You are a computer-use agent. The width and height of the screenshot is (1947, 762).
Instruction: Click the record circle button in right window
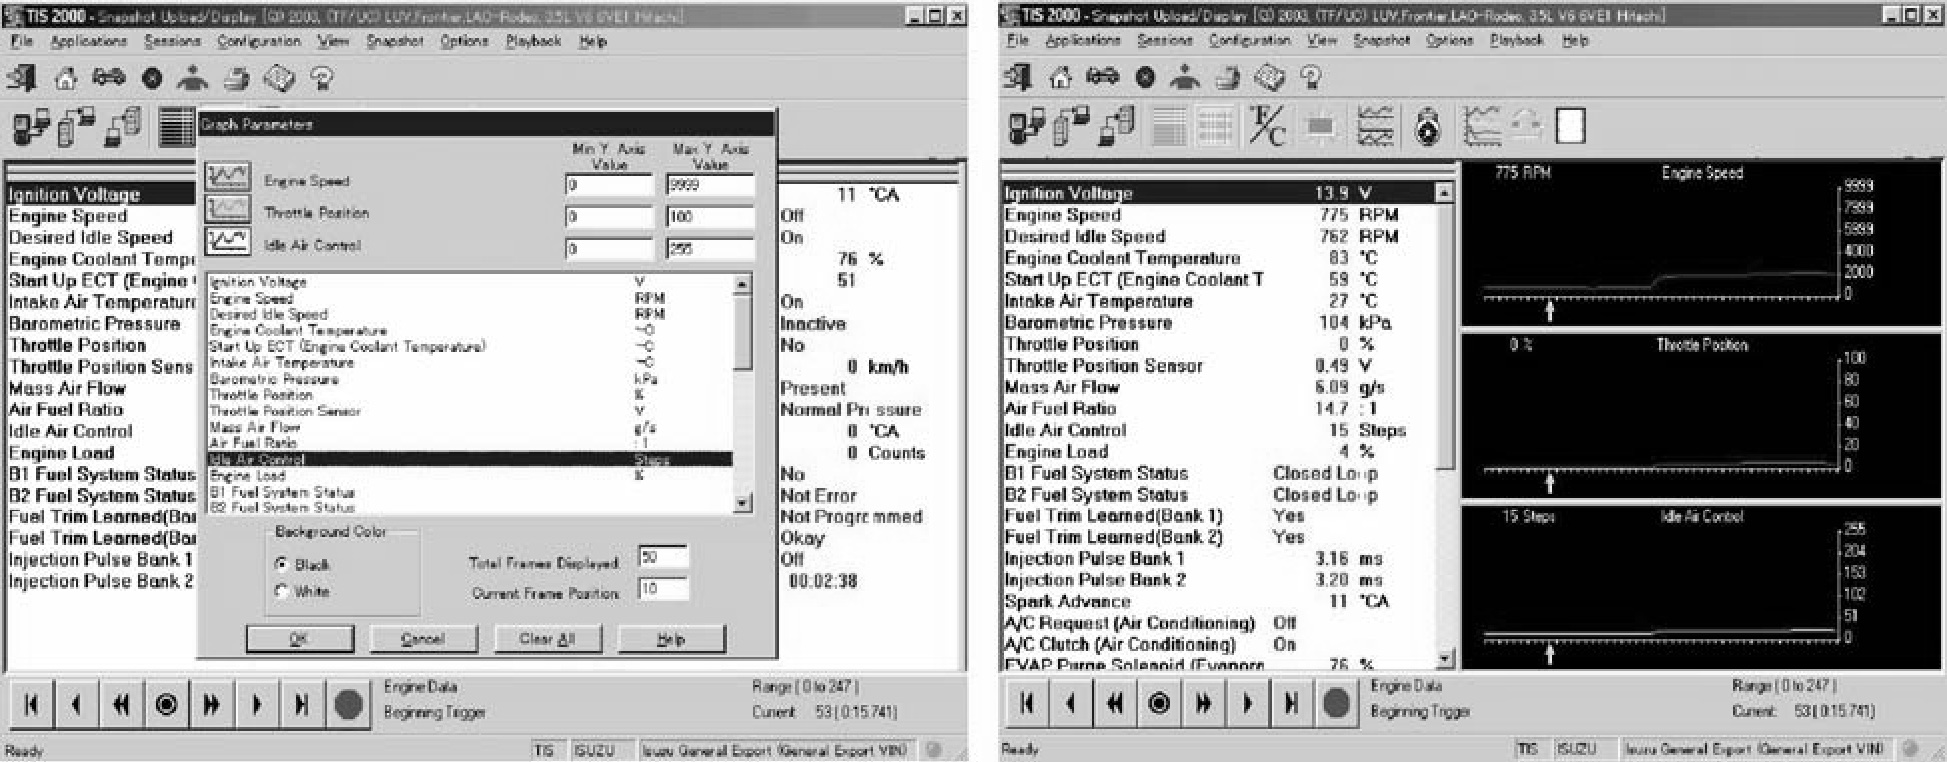tap(1336, 704)
